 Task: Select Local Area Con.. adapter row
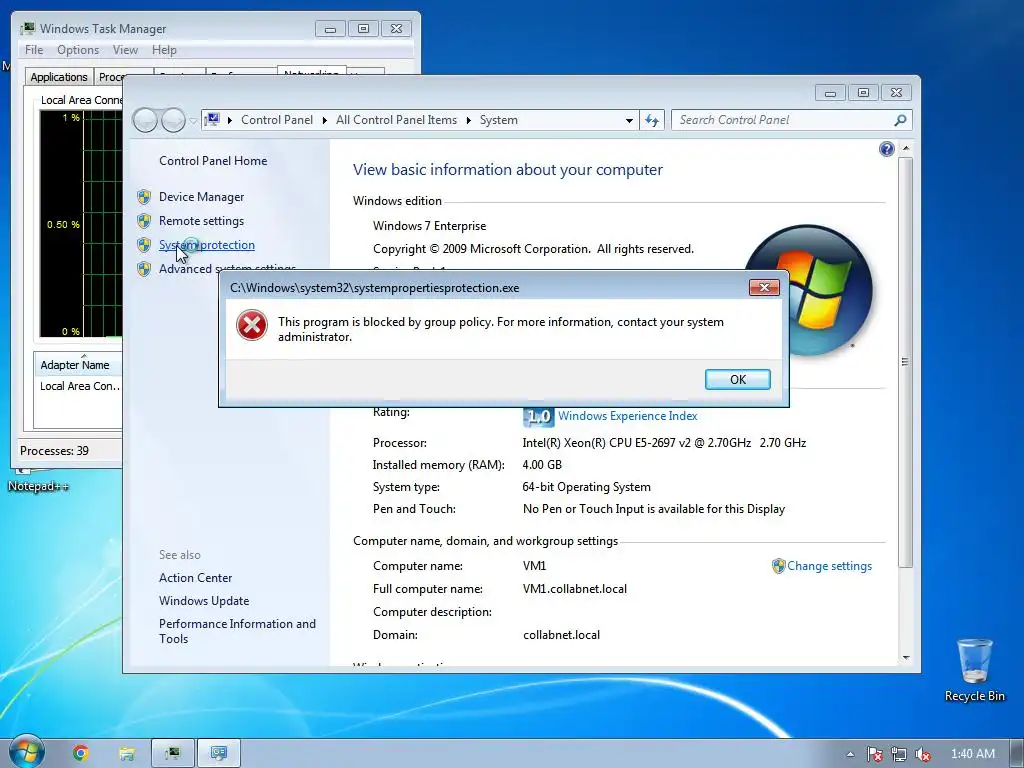(80, 386)
